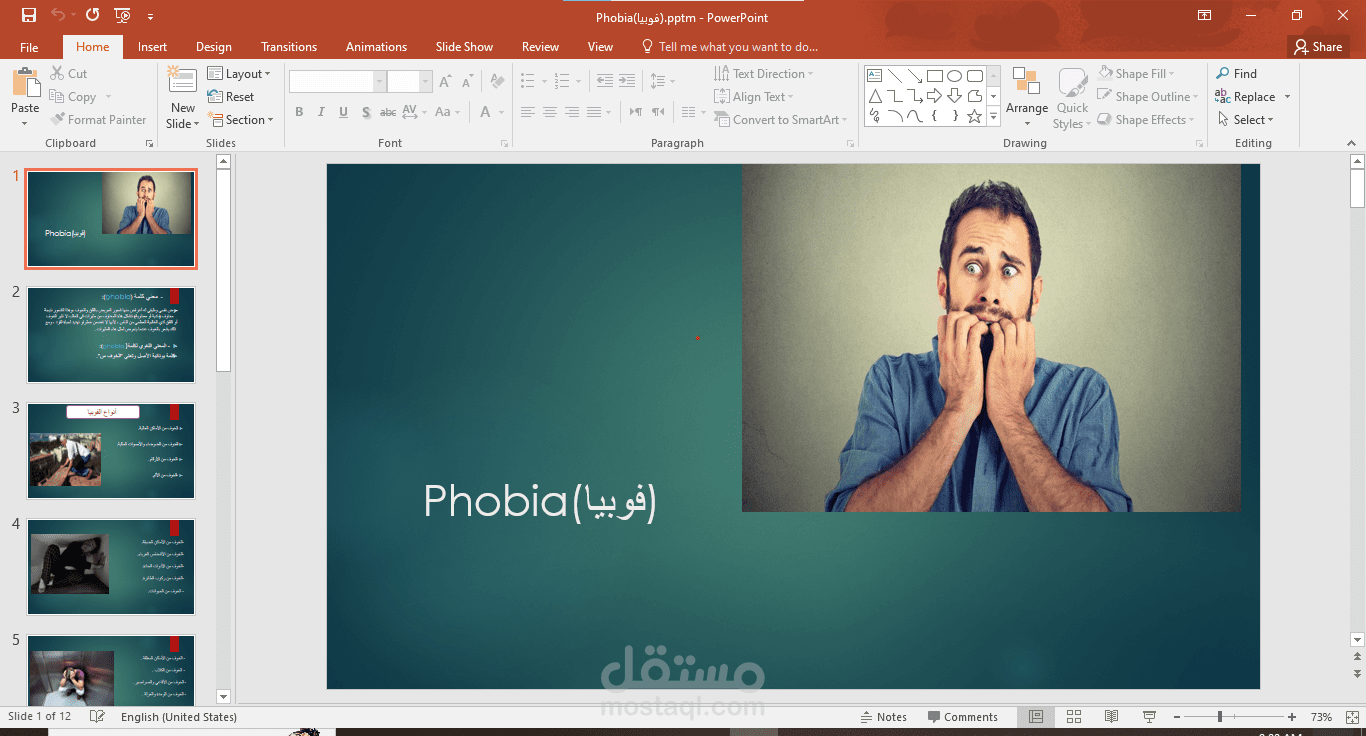The image size is (1366, 736).
Task: Open Shape Fill dropdown
Action: pyautogui.click(x=1136, y=74)
